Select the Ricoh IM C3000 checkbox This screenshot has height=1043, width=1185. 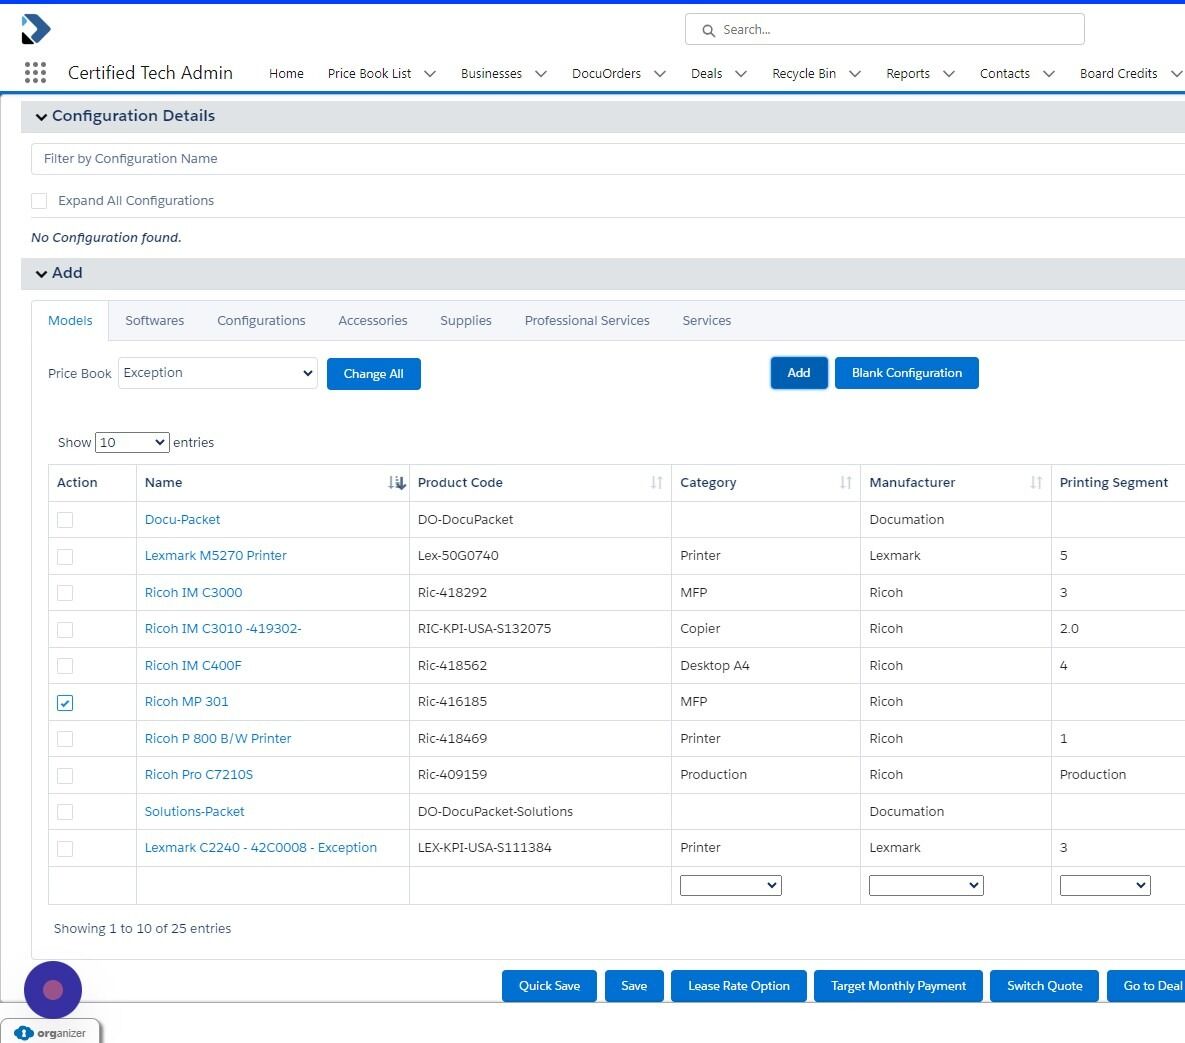pos(65,593)
